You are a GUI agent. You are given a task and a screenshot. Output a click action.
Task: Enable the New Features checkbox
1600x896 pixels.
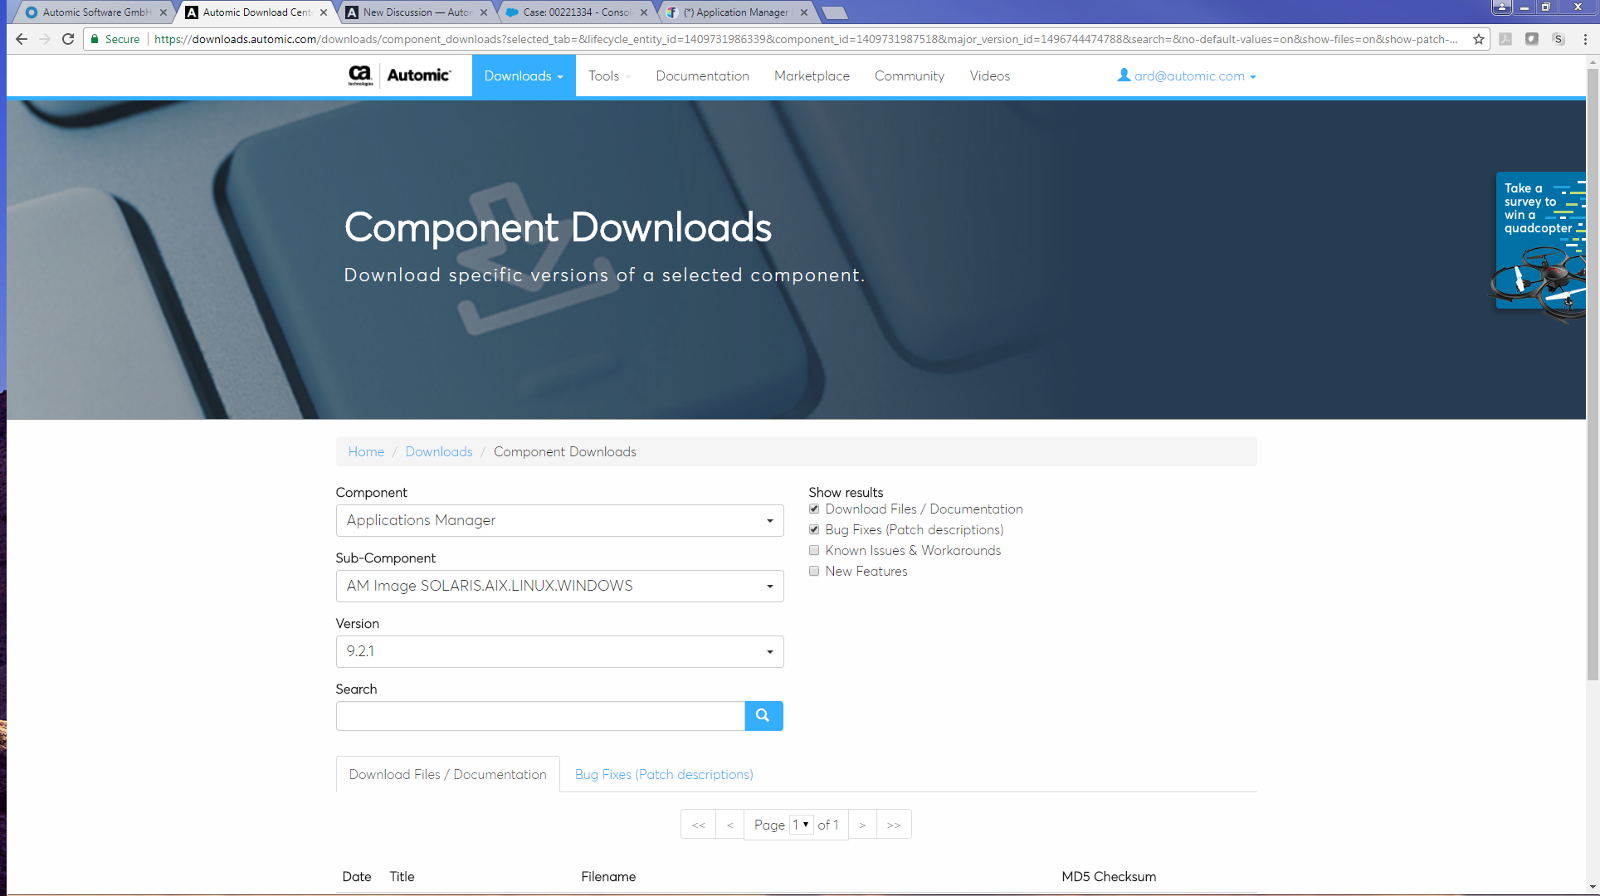point(814,571)
